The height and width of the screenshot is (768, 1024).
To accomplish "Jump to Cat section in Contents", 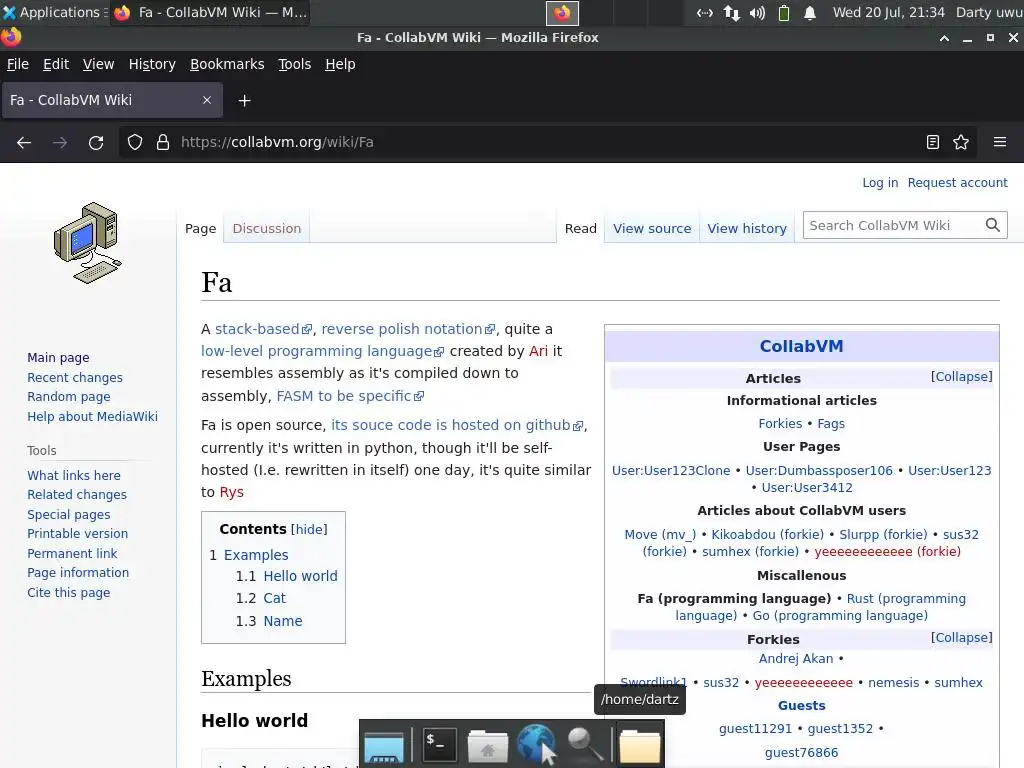I will pyautogui.click(x=274, y=598).
